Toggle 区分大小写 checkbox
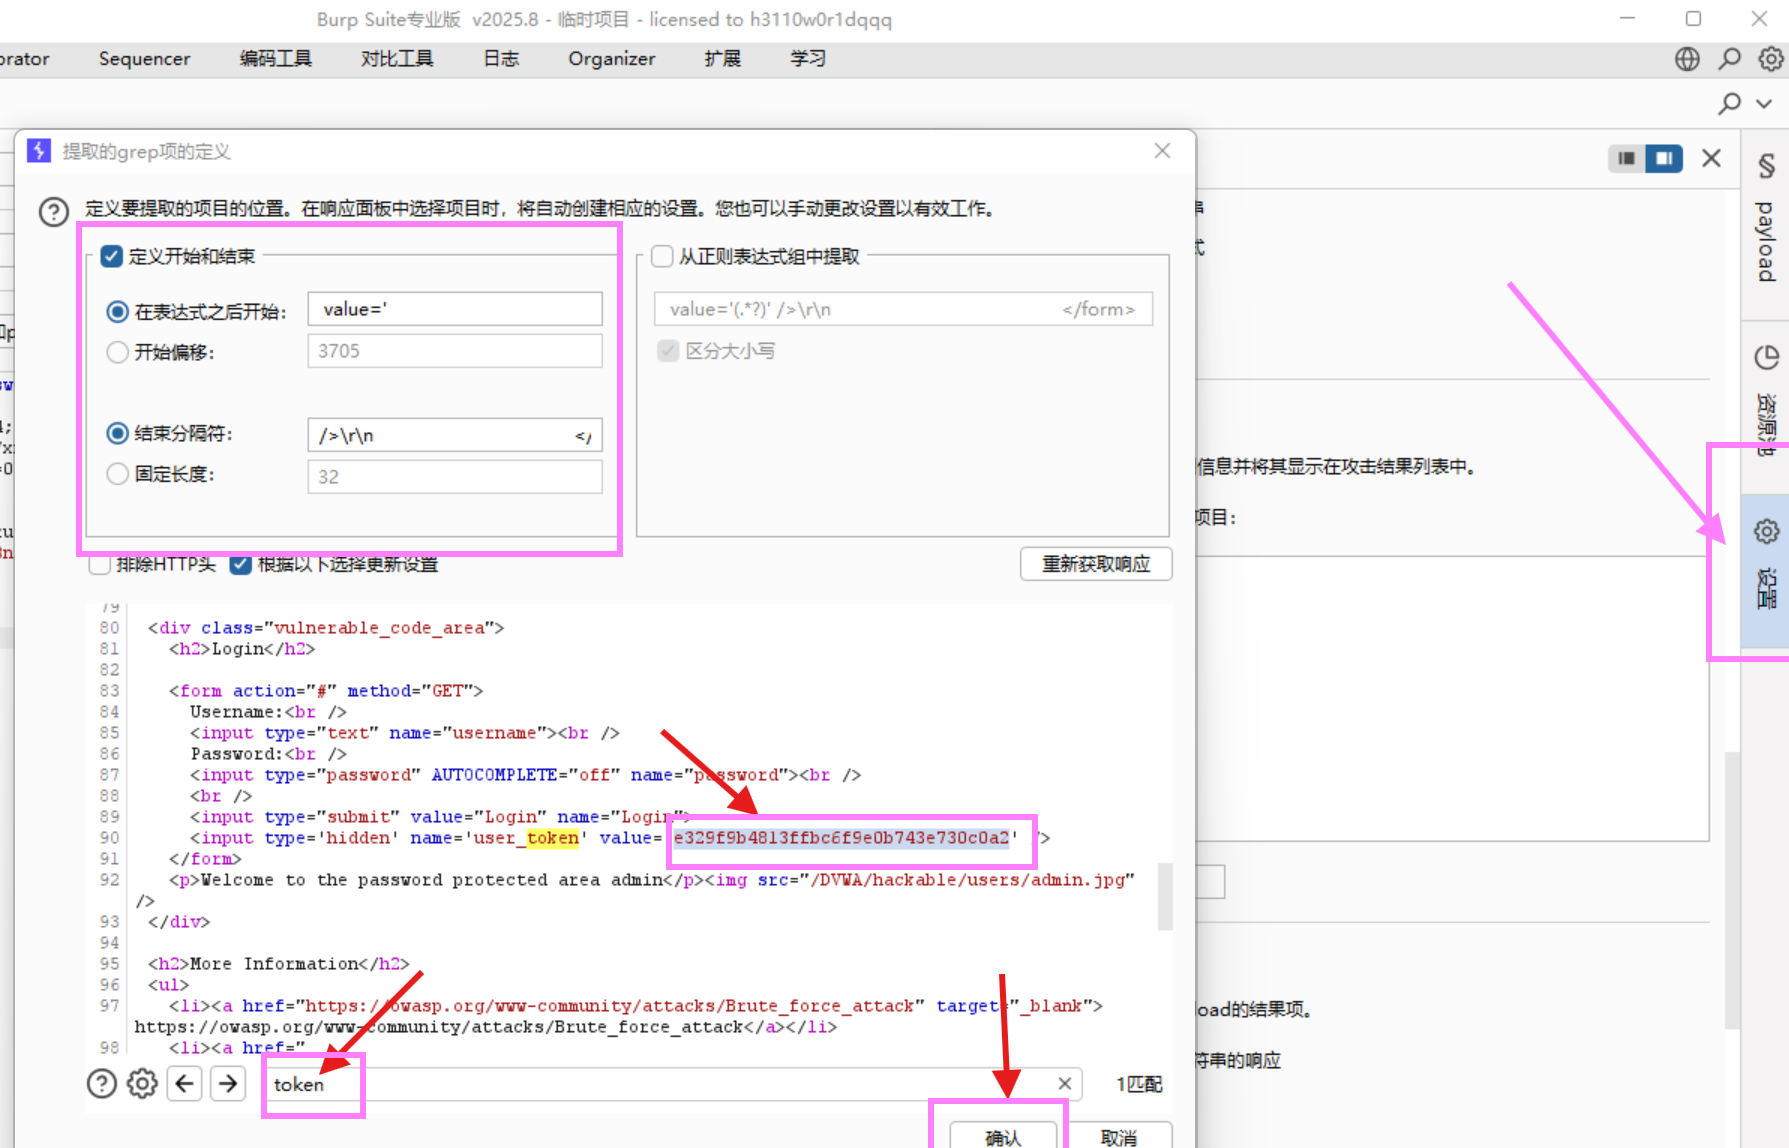This screenshot has width=1789, height=1148. coord(668,351)
